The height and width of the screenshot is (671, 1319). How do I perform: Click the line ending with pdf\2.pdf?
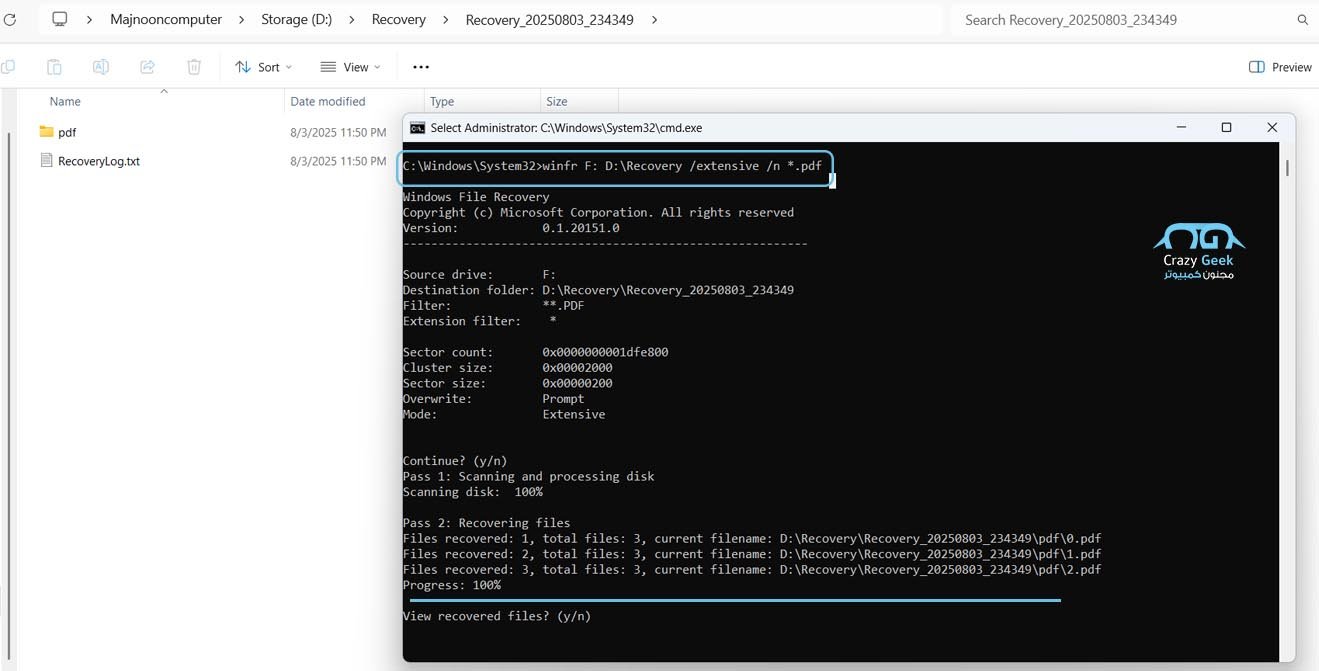(x=752, y=569)
